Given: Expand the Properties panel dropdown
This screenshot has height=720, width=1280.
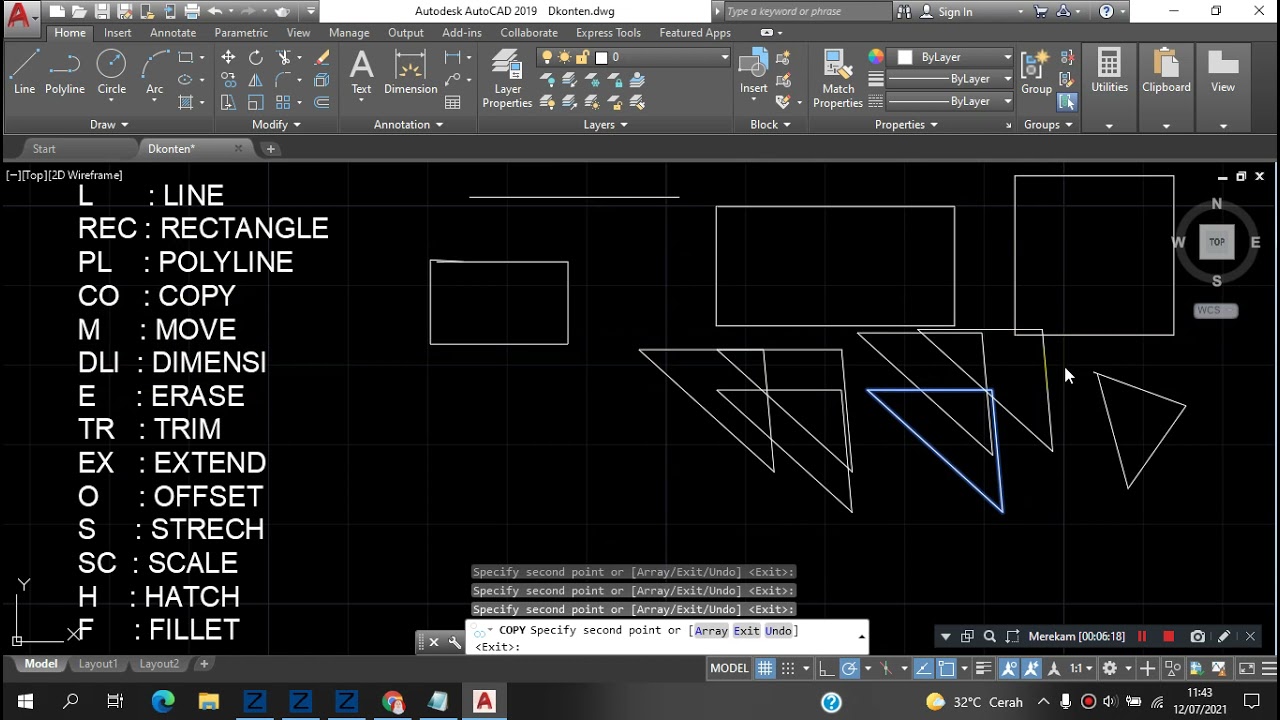Looking at the screenshot, I should 906,124.
